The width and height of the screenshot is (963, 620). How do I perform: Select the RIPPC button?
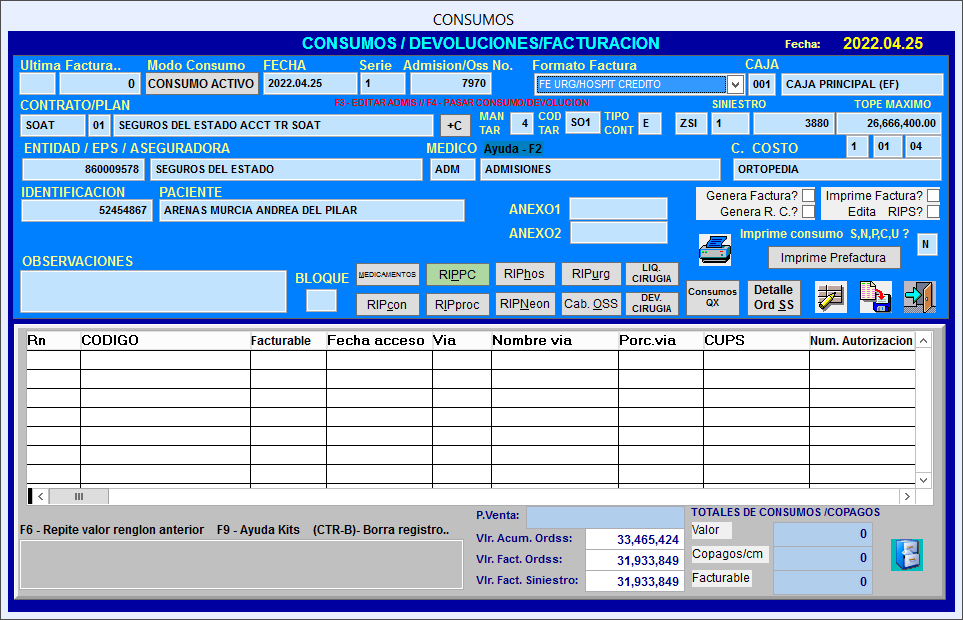point(458,274)
